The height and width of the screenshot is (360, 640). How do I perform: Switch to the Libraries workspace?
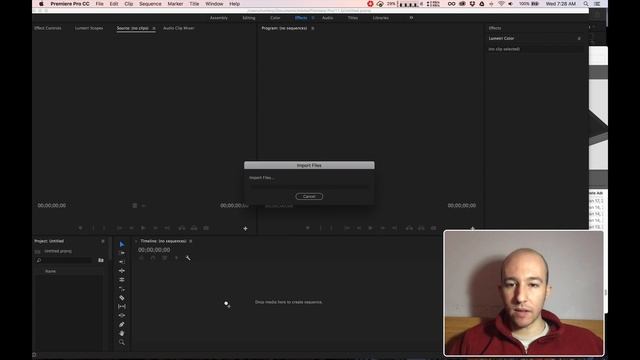[381, 18]
